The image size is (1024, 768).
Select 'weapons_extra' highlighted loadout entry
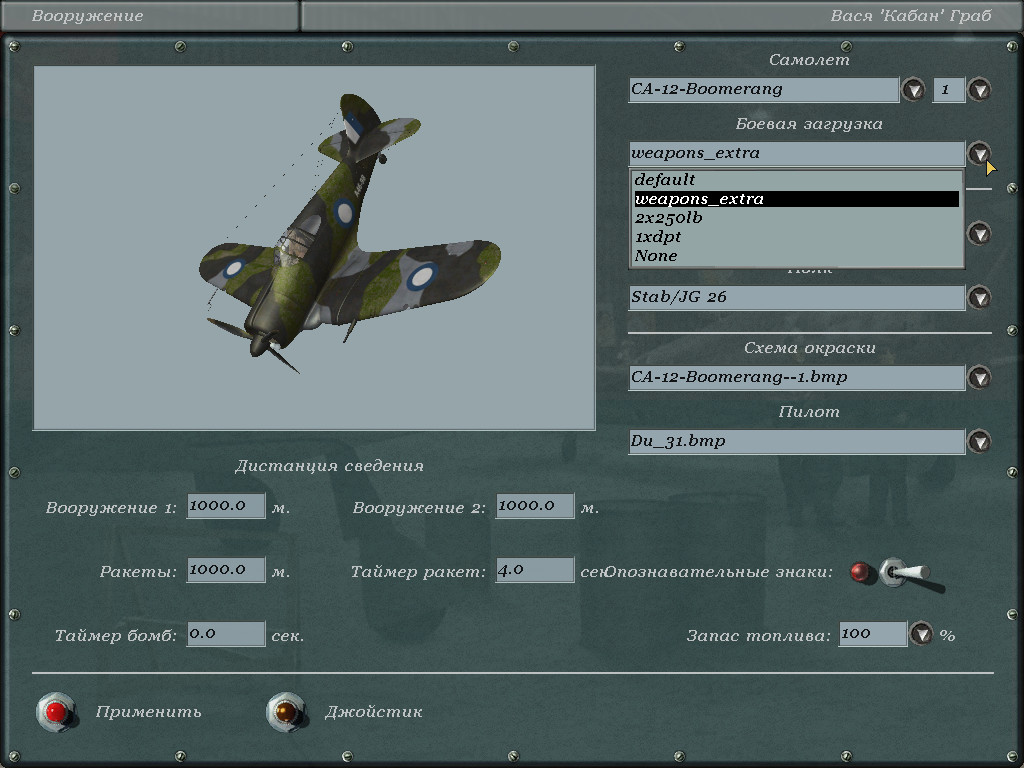pyautogui.click(x=797, y=199)
